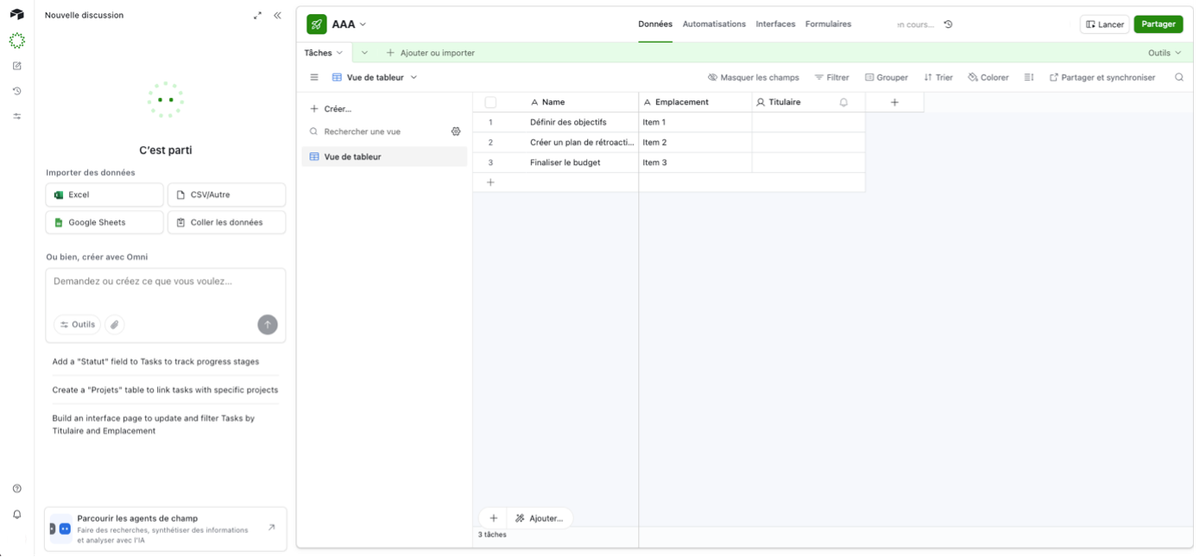Screen dimensions: 1200x559
Task: Open the sliders settings icon in left sidebar
Action: [x=17, y=116]
